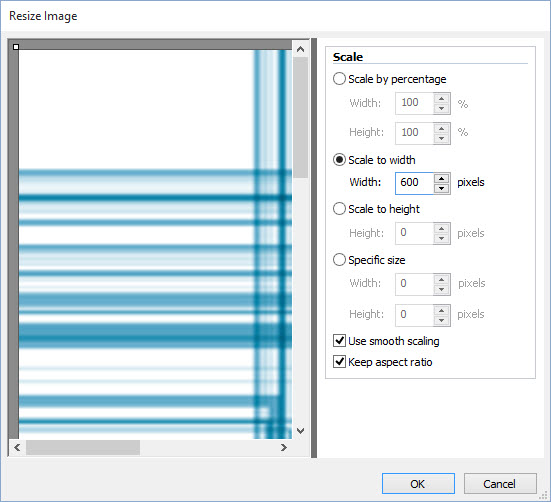Click the preview corner resize handle square
This screenshot has height=502, width=551.
point(16,47)
